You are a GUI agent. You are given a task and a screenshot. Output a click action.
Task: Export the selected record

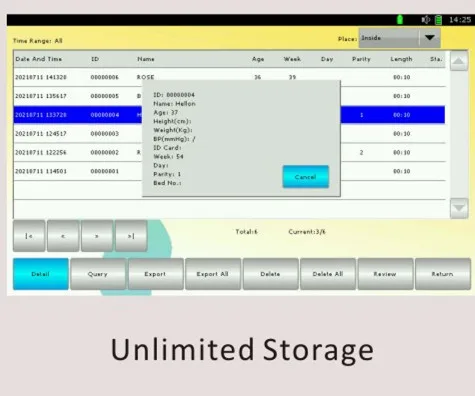pos(155,274)
